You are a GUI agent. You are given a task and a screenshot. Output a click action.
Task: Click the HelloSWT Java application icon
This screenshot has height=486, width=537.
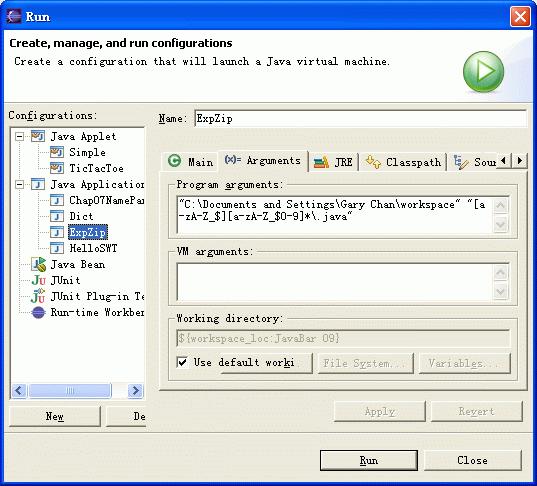tap(57, 248)
